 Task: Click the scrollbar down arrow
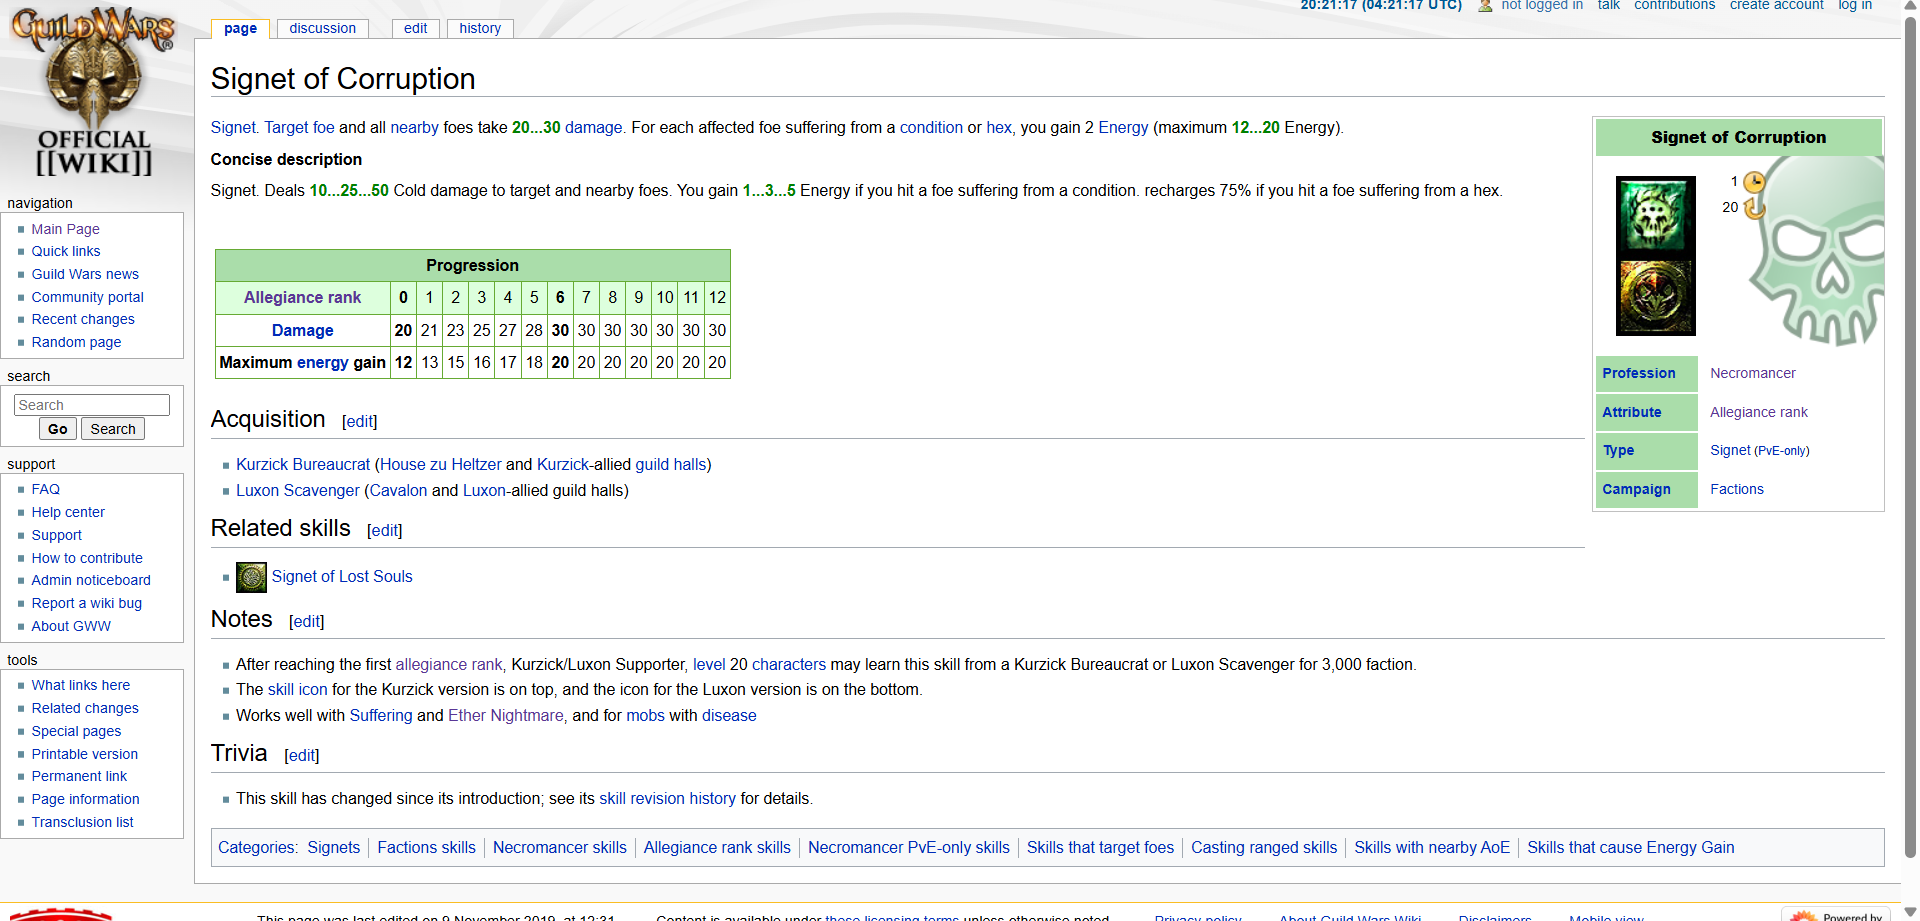pos(1911,912)
